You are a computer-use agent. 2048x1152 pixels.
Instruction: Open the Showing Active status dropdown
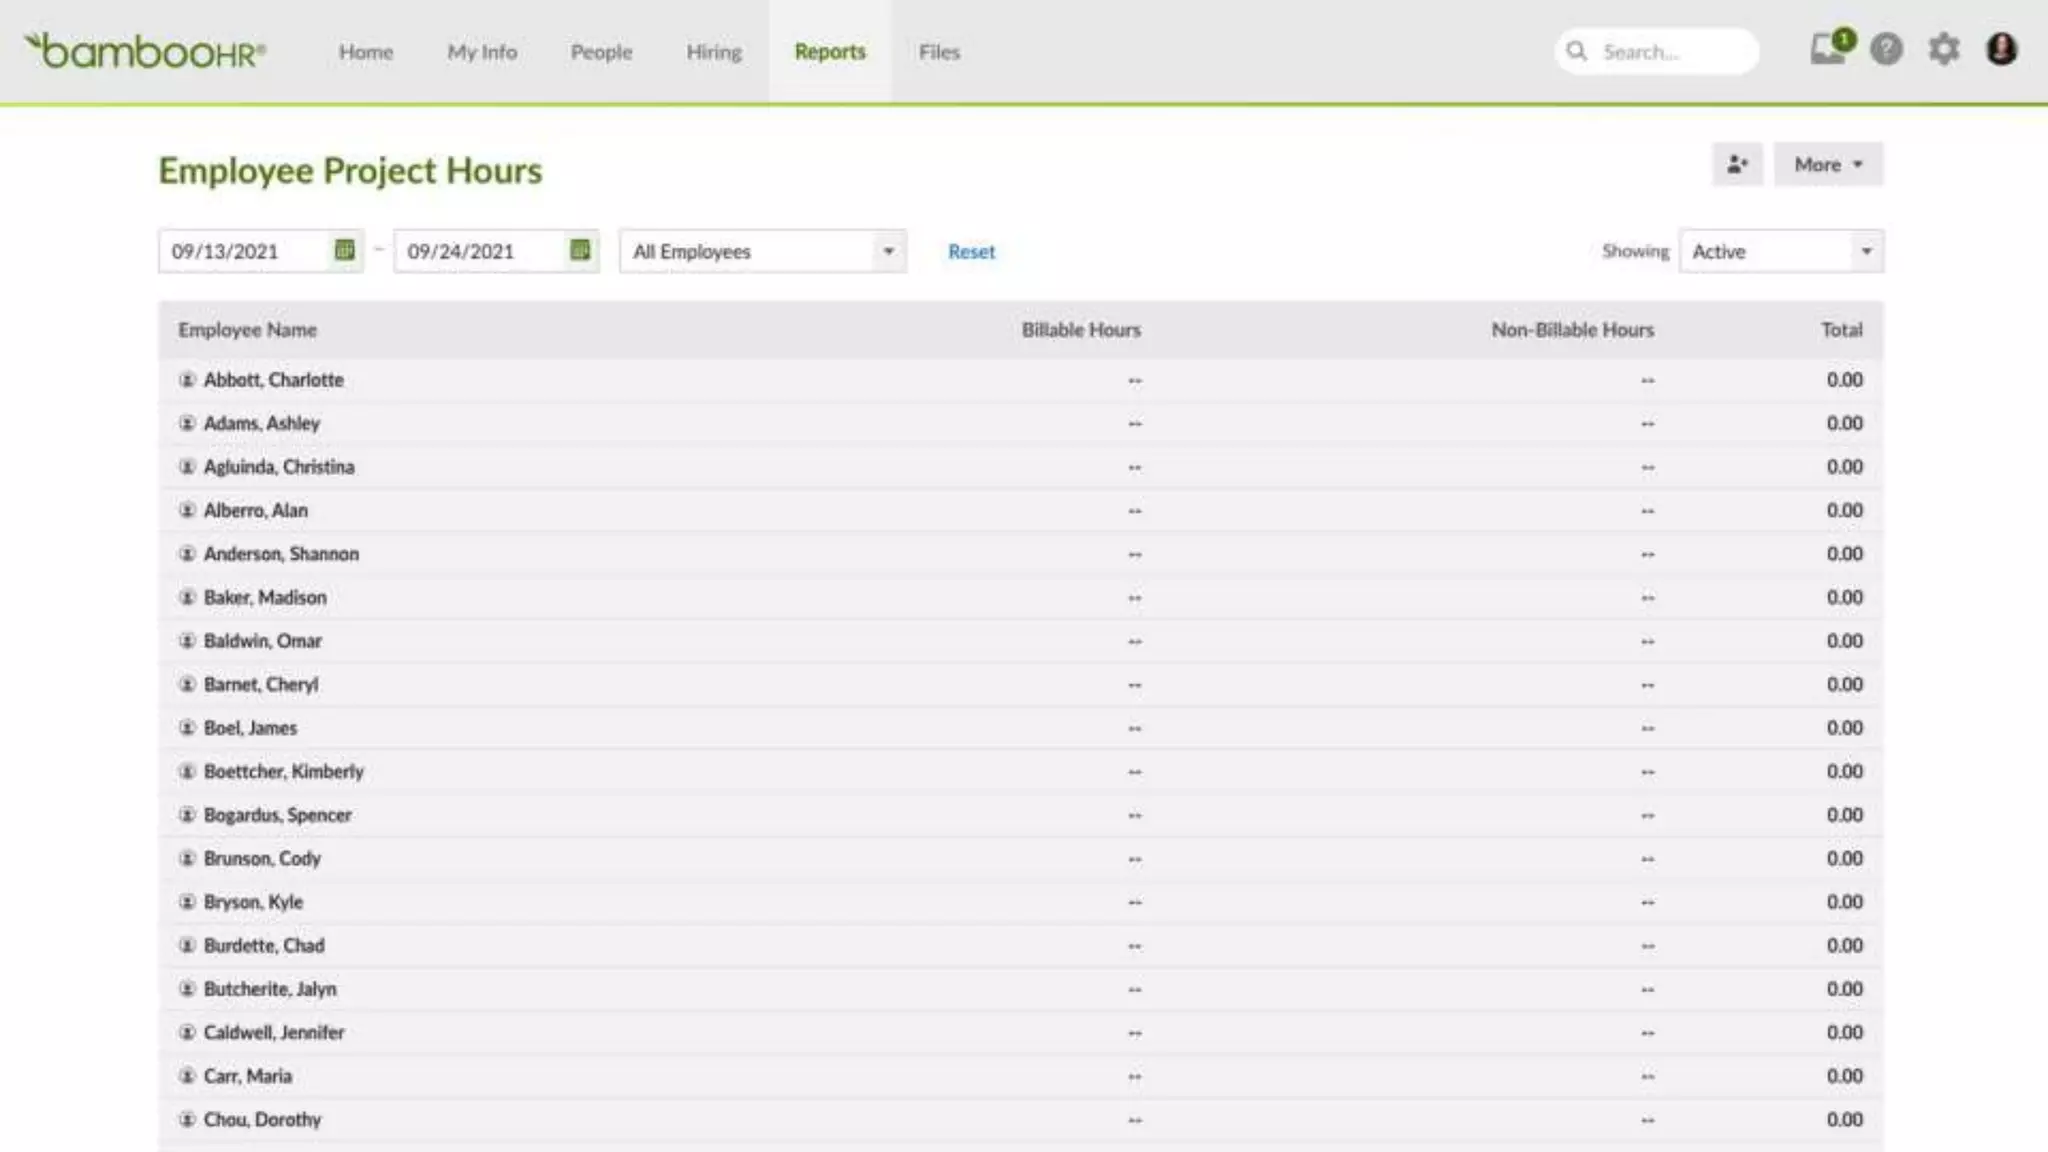(x=1781, y=251)
